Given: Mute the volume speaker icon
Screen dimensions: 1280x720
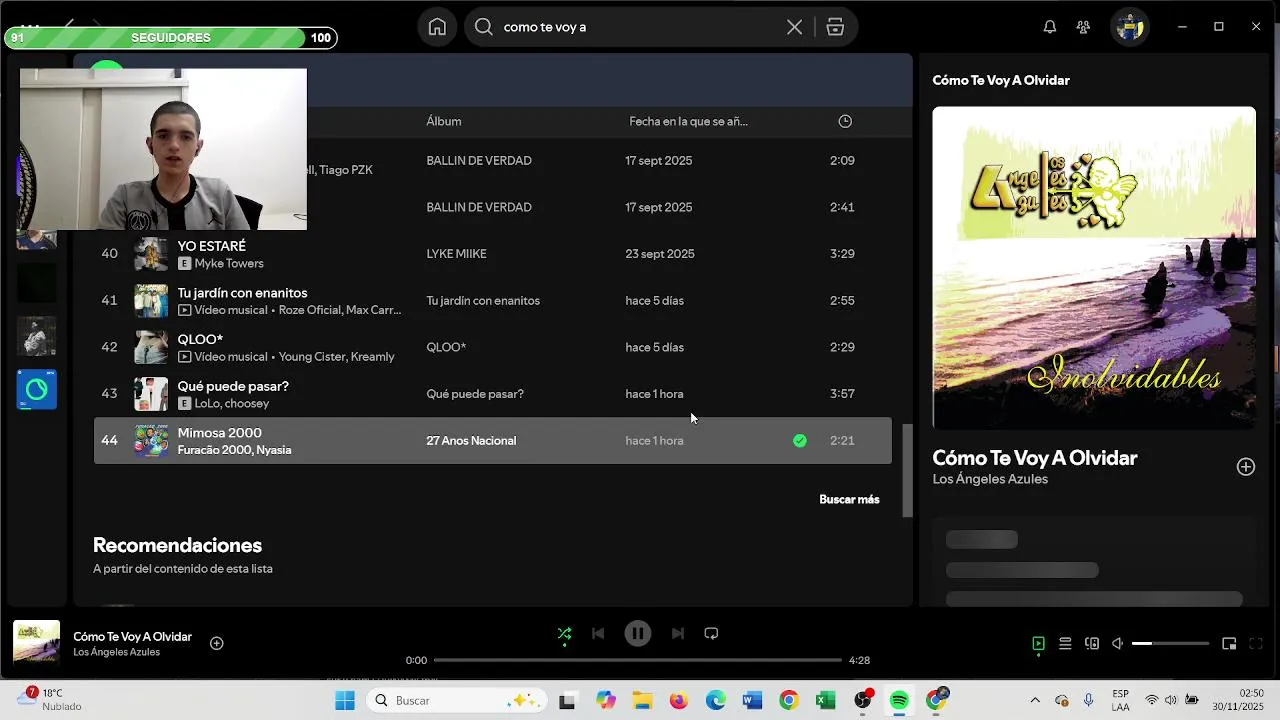Looking at the screenshot, I should pos(1118,644).
